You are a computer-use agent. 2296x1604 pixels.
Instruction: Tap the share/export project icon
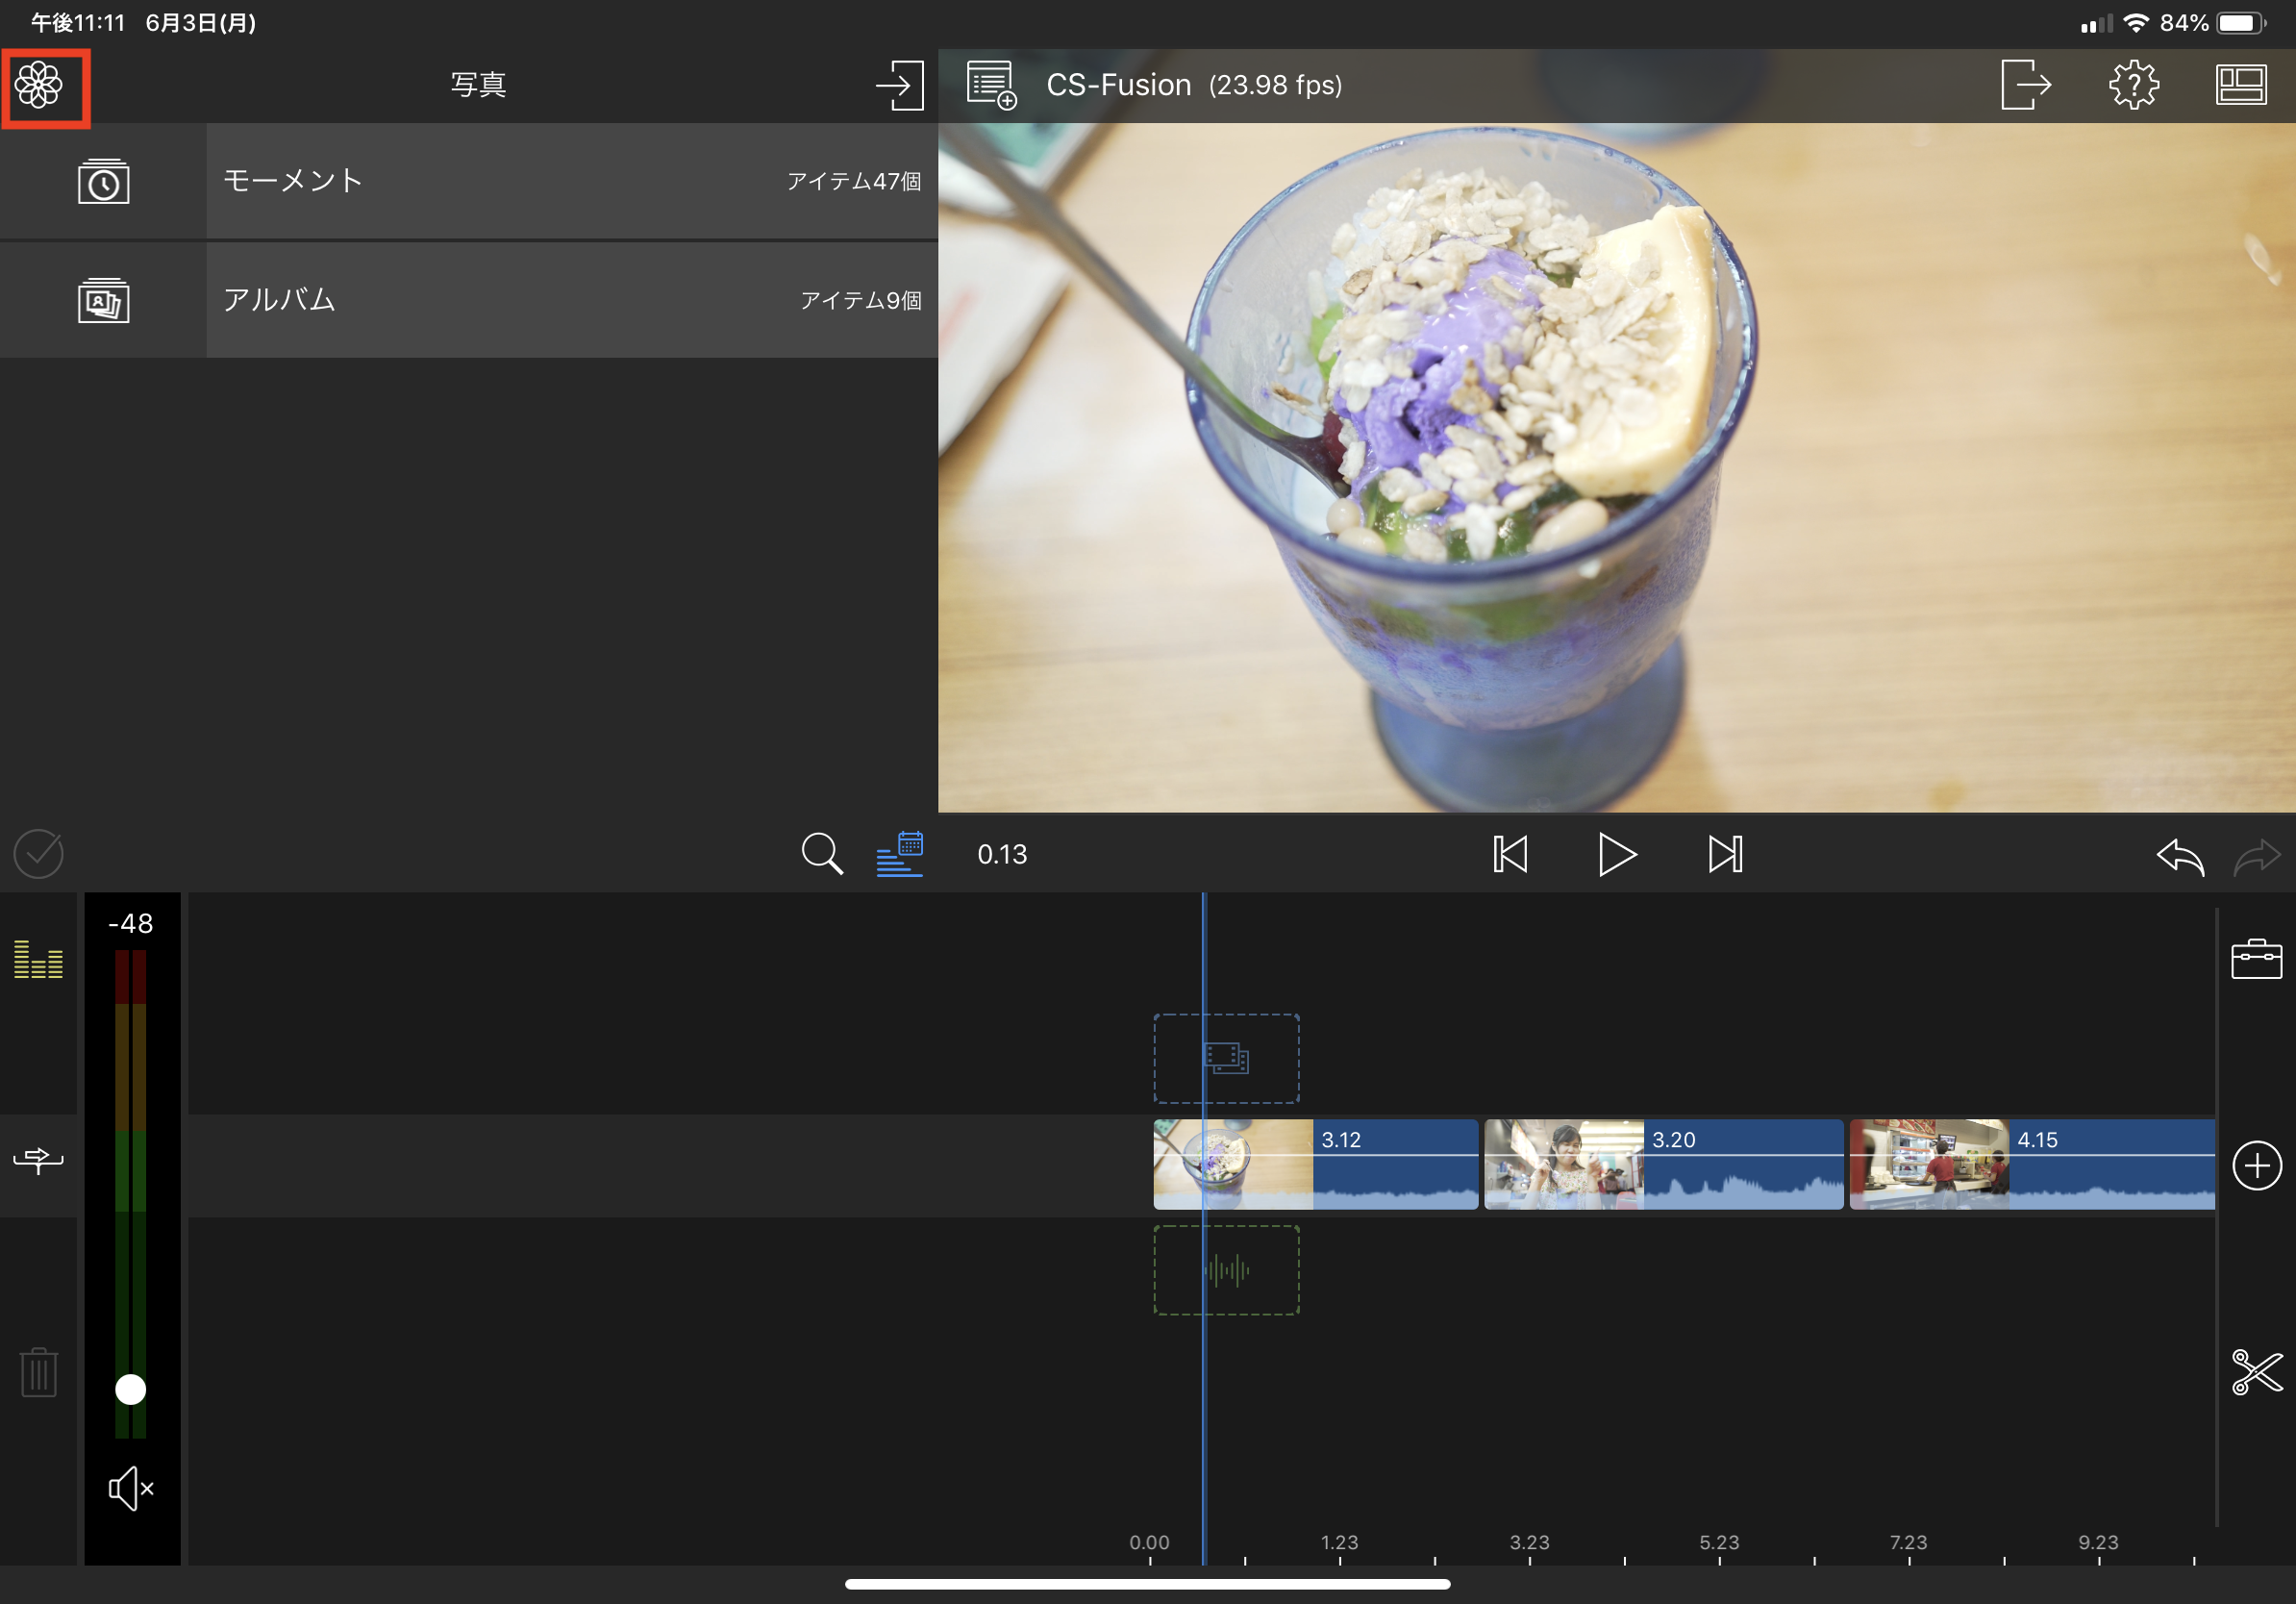pos(2025,85)
